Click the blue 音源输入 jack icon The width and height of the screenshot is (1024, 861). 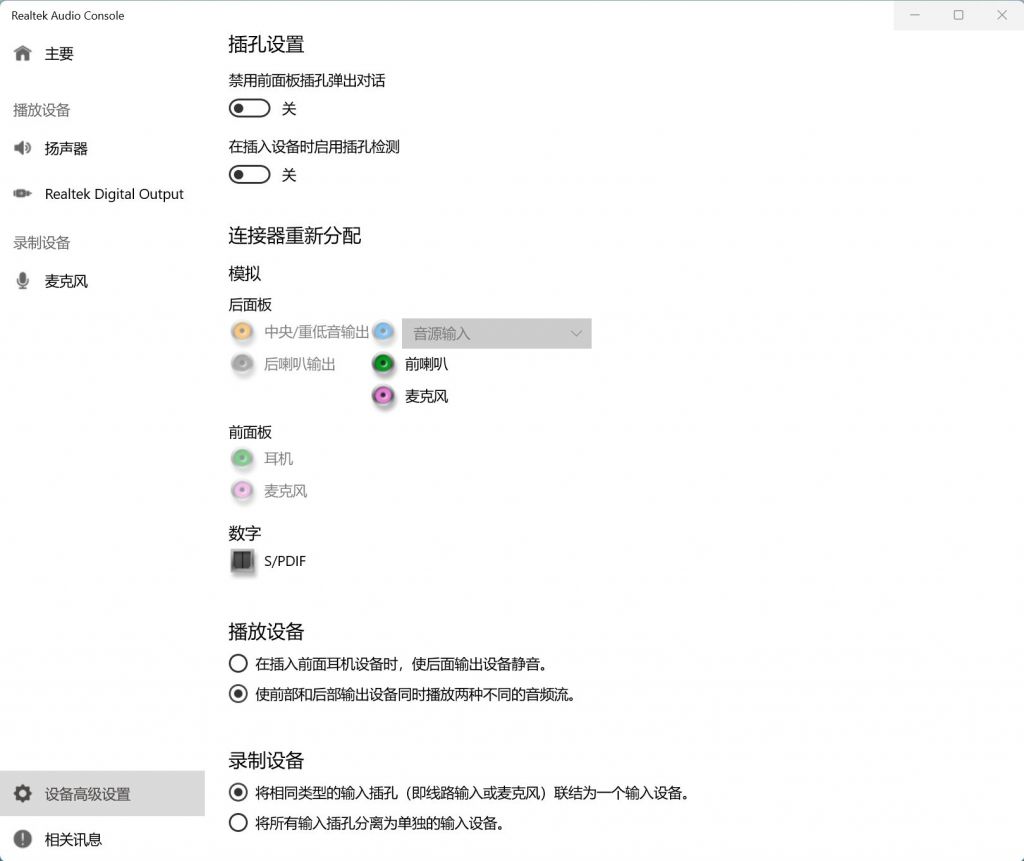[x=383, y=331]
